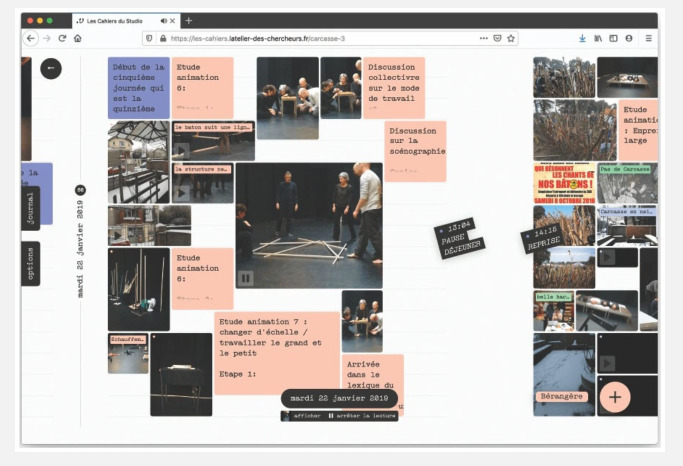Play the 'le baton suit une lign..' video
This screenshot has height=466, width=683.
click(x=181, y=151)
